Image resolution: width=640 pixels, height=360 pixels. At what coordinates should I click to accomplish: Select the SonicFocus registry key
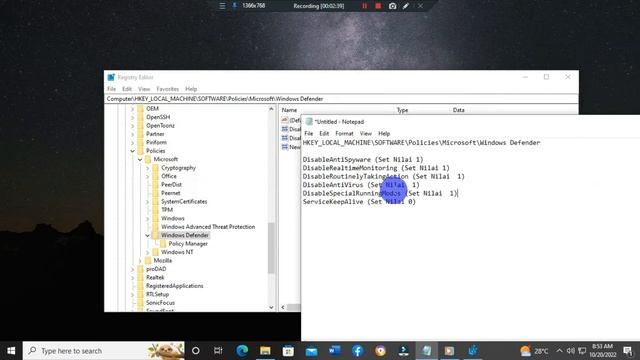(x=160, y=302)
